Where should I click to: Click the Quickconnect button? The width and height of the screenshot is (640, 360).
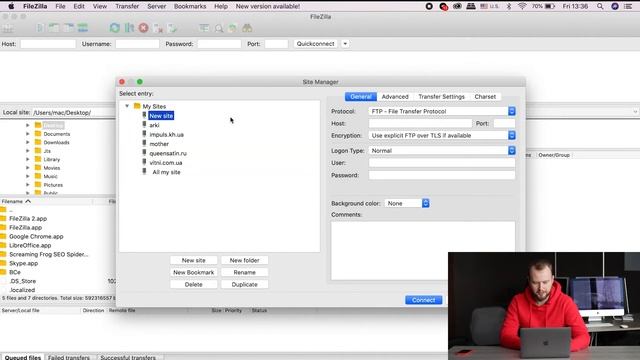(x=316, y=44)
